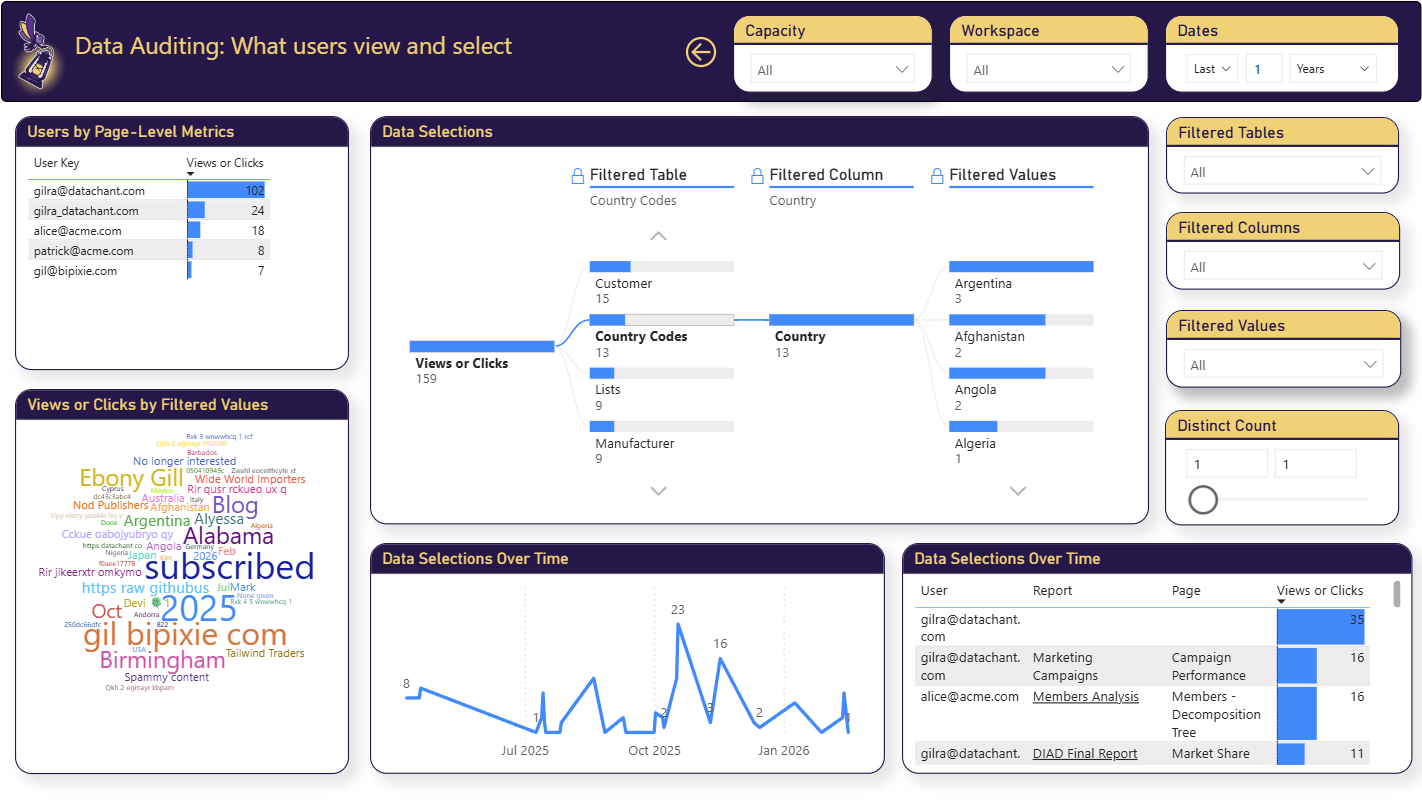Open the Capacity dropdown showing All
1422x800 pixels.
832,68
